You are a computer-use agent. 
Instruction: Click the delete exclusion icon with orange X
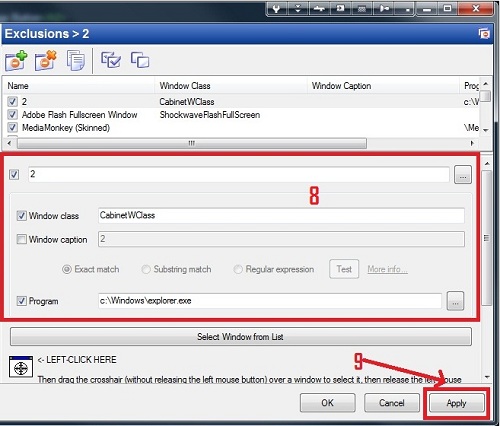pos(46,60)
